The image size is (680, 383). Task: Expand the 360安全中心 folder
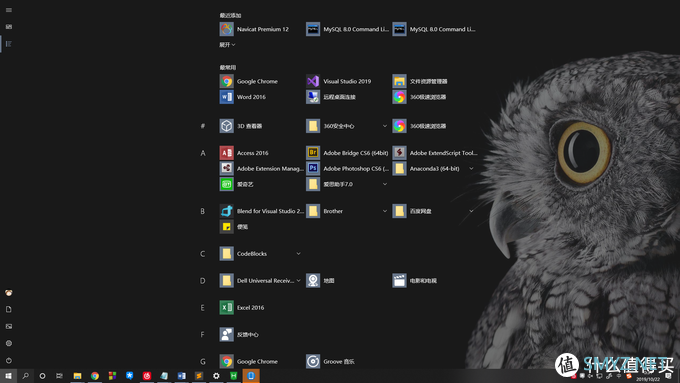[x=385, y=126]
